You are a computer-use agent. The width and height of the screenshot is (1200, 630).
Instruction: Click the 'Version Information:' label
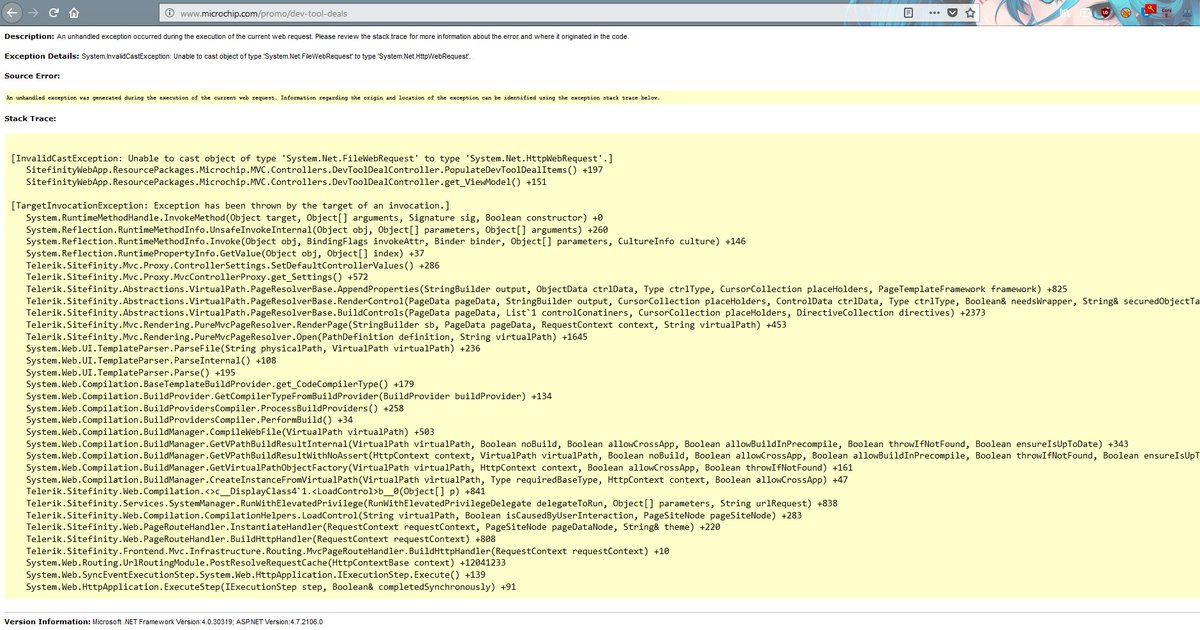coord(48,621)
